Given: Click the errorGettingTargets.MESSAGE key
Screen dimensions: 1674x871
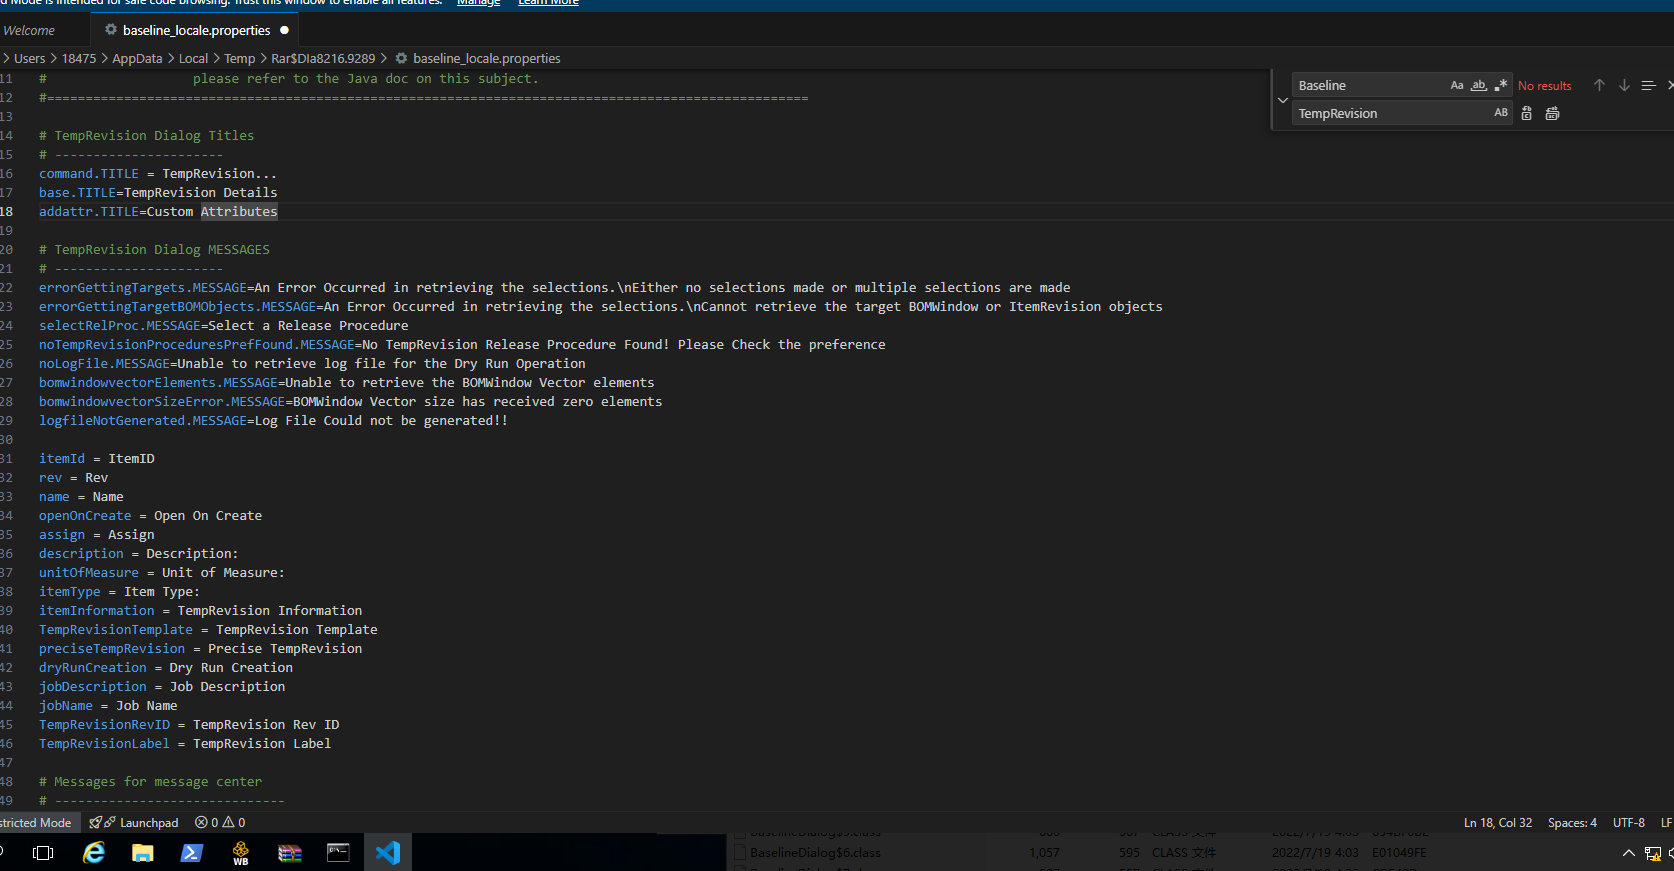Looking at the screenshot, I should (143, 287).
